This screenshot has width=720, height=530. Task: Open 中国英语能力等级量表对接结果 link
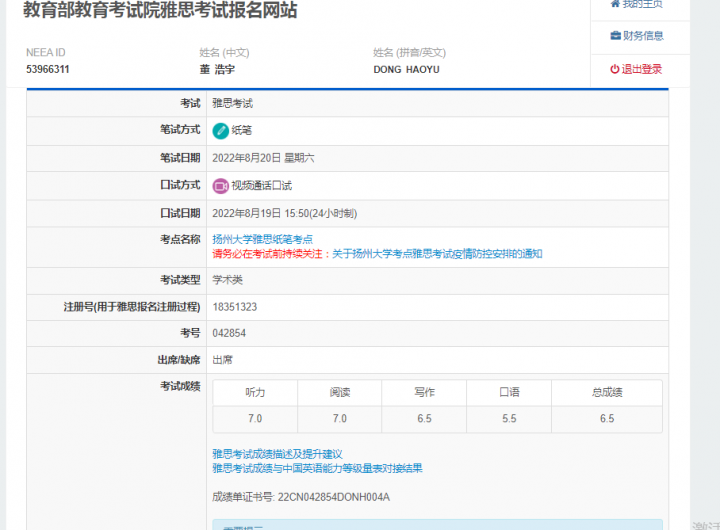tap(317, 468)
